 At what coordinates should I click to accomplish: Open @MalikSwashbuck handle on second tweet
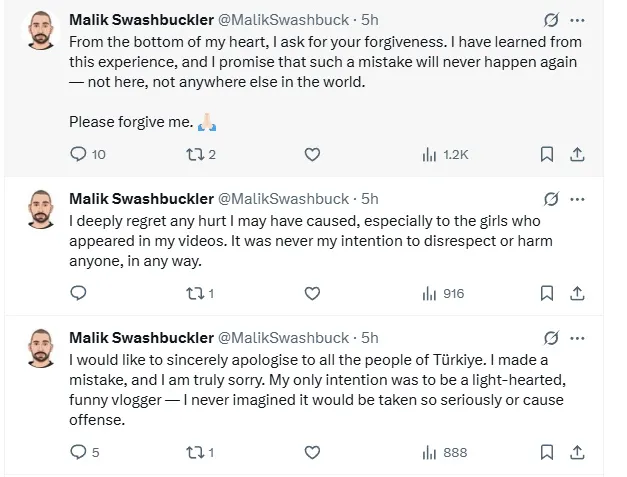coord(285,199)
